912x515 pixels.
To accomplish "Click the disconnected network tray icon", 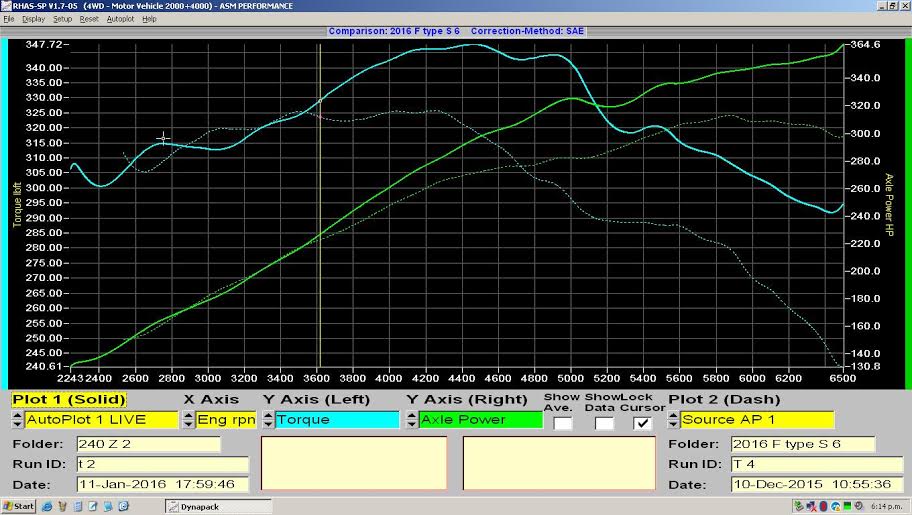I will (811, 506).
